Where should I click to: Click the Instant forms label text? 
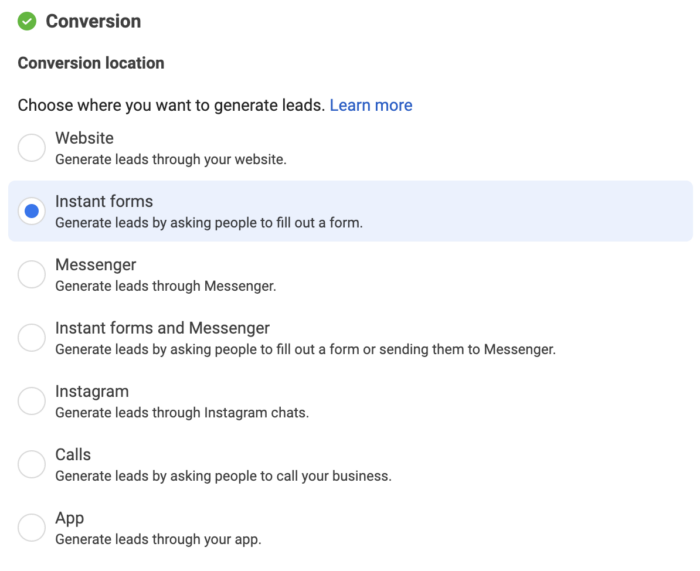(104, 201)
